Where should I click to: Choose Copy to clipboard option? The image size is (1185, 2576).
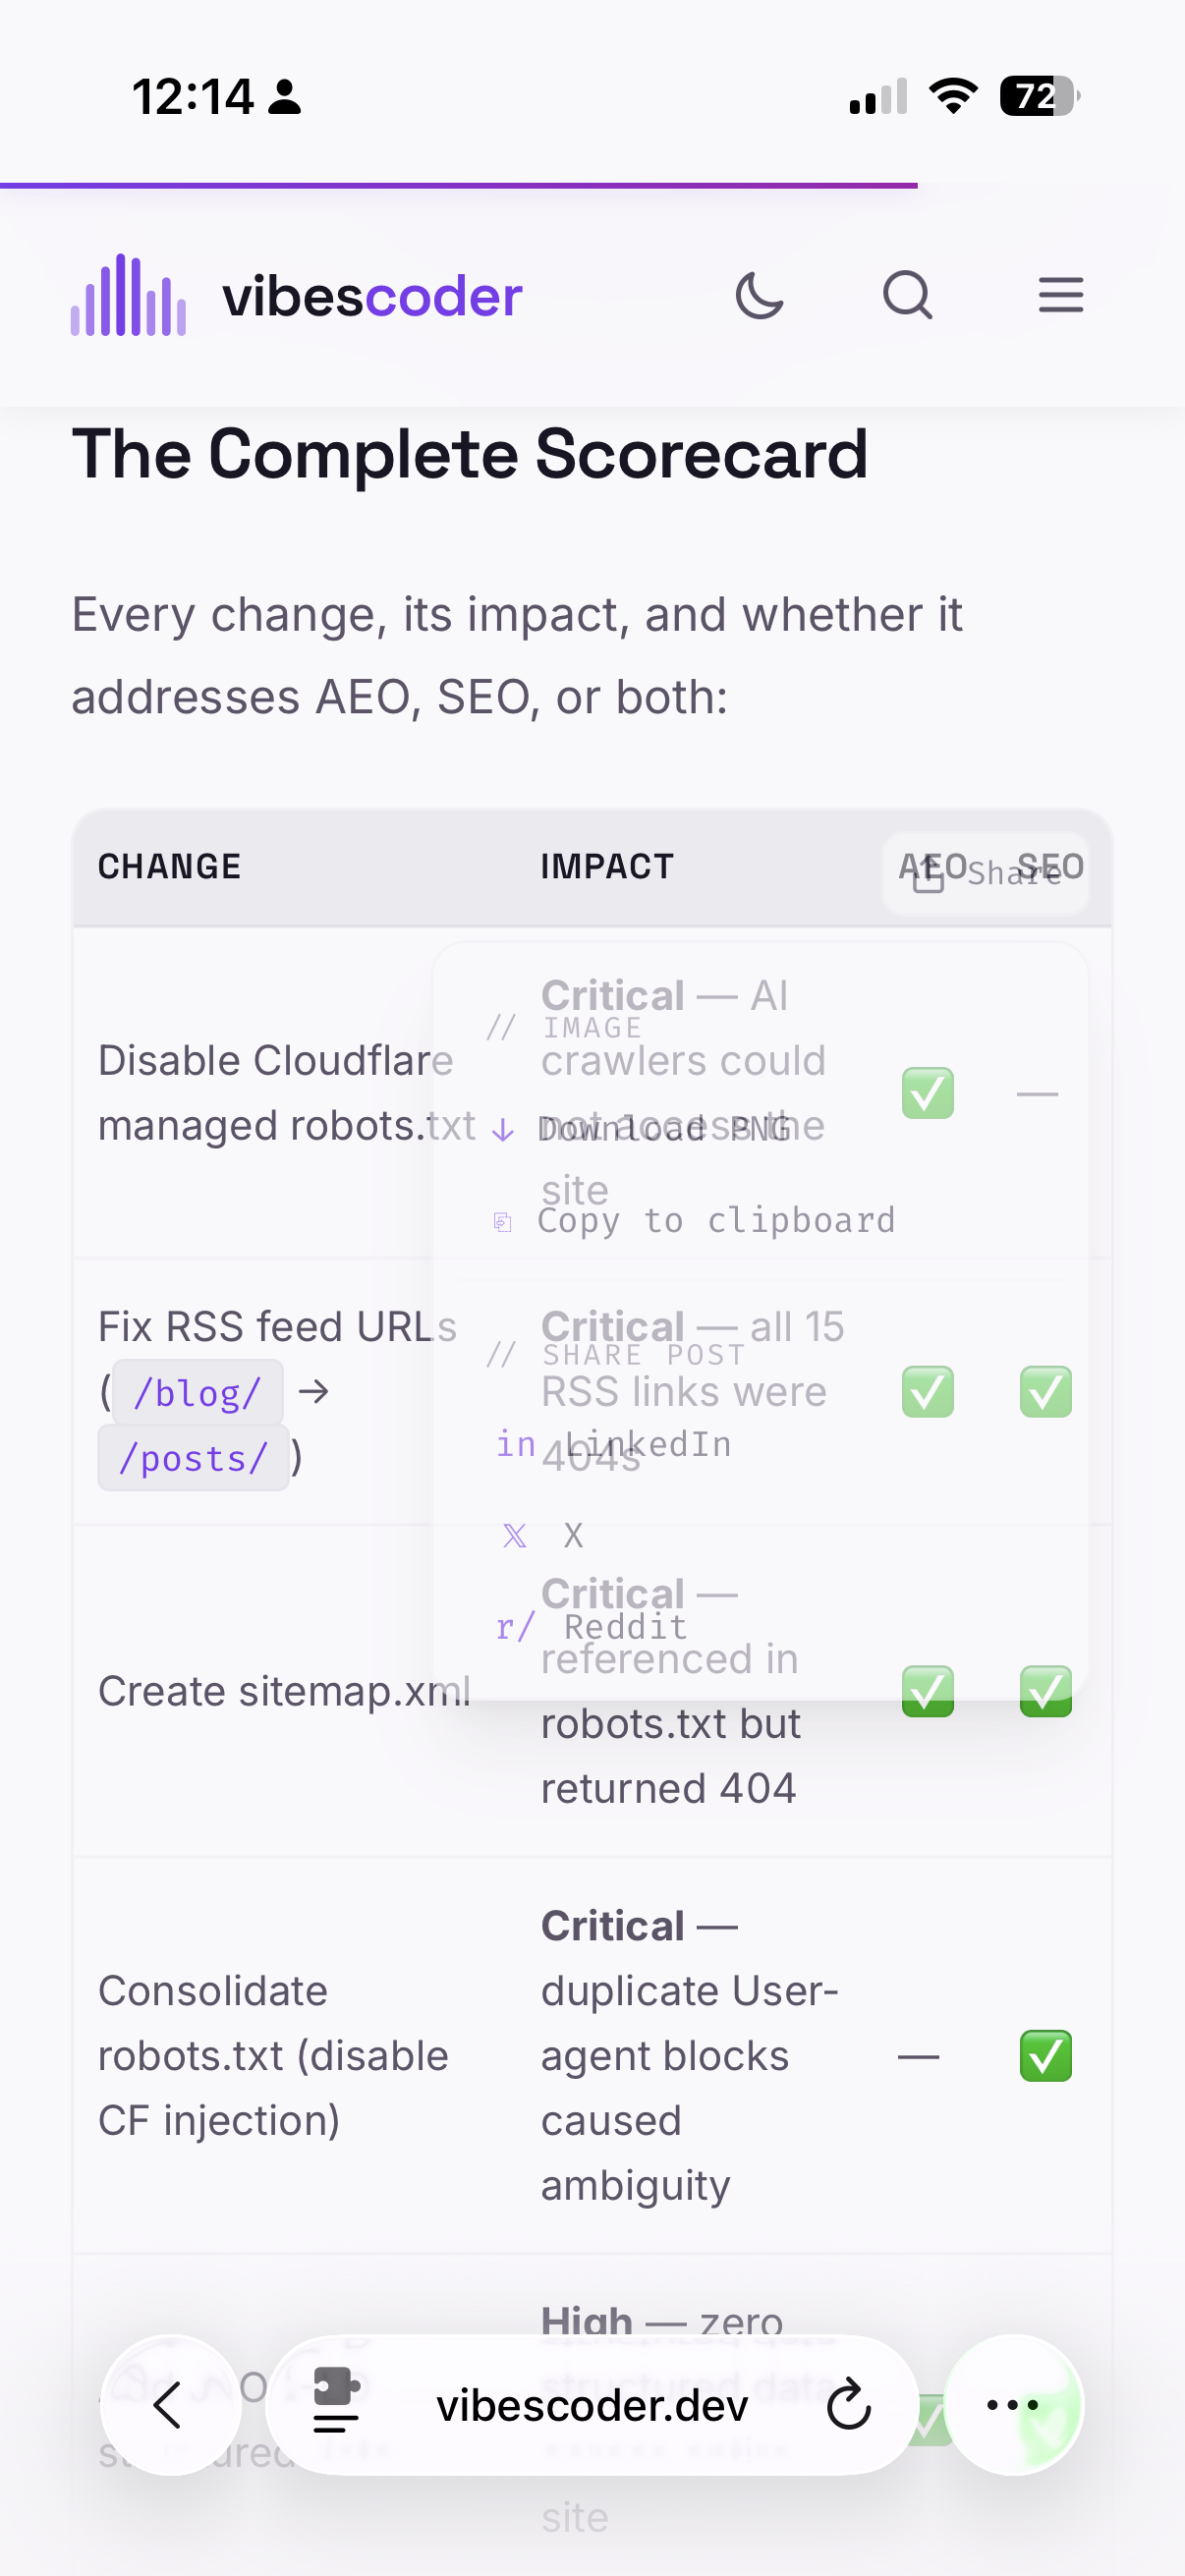[693, 1221]
